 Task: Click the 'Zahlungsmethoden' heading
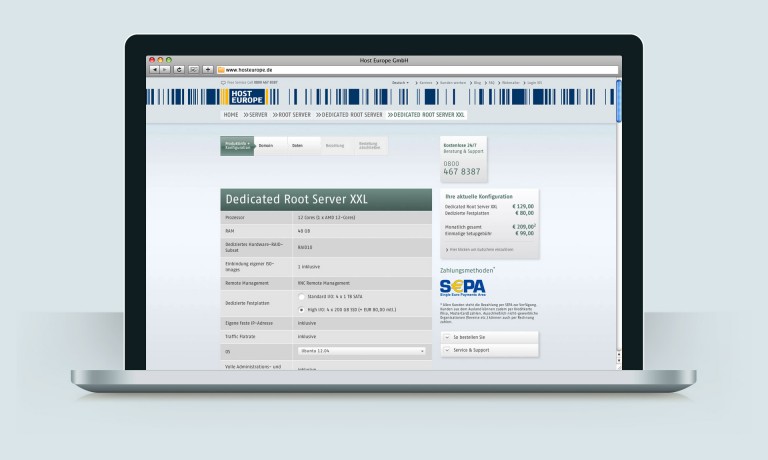tap(467, 270)
